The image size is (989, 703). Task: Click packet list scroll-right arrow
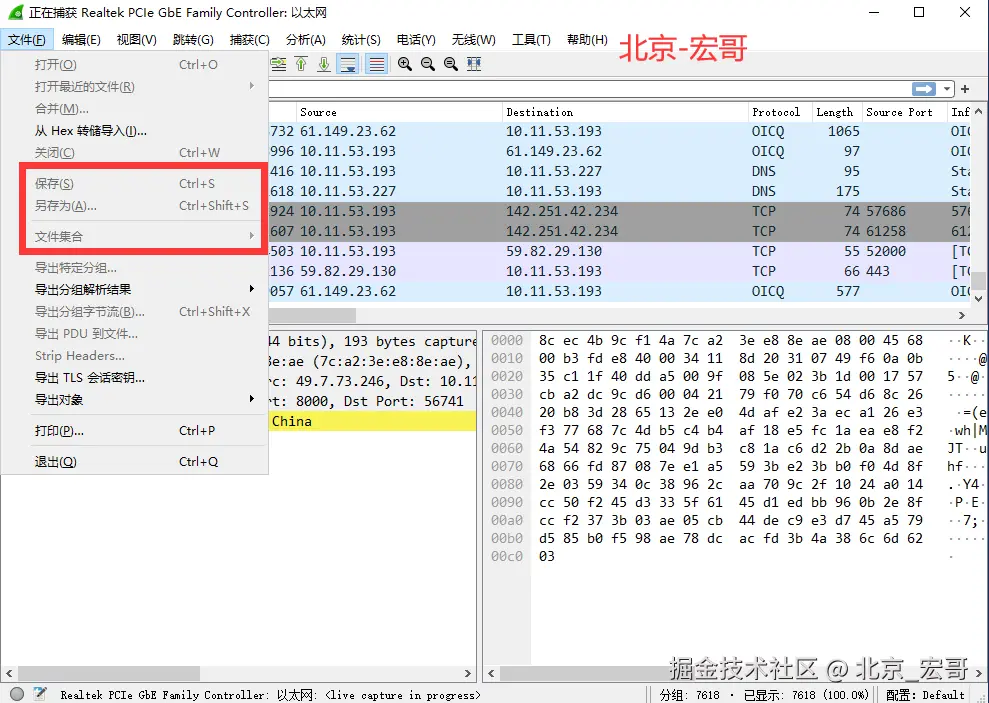[x=962, y=315]
